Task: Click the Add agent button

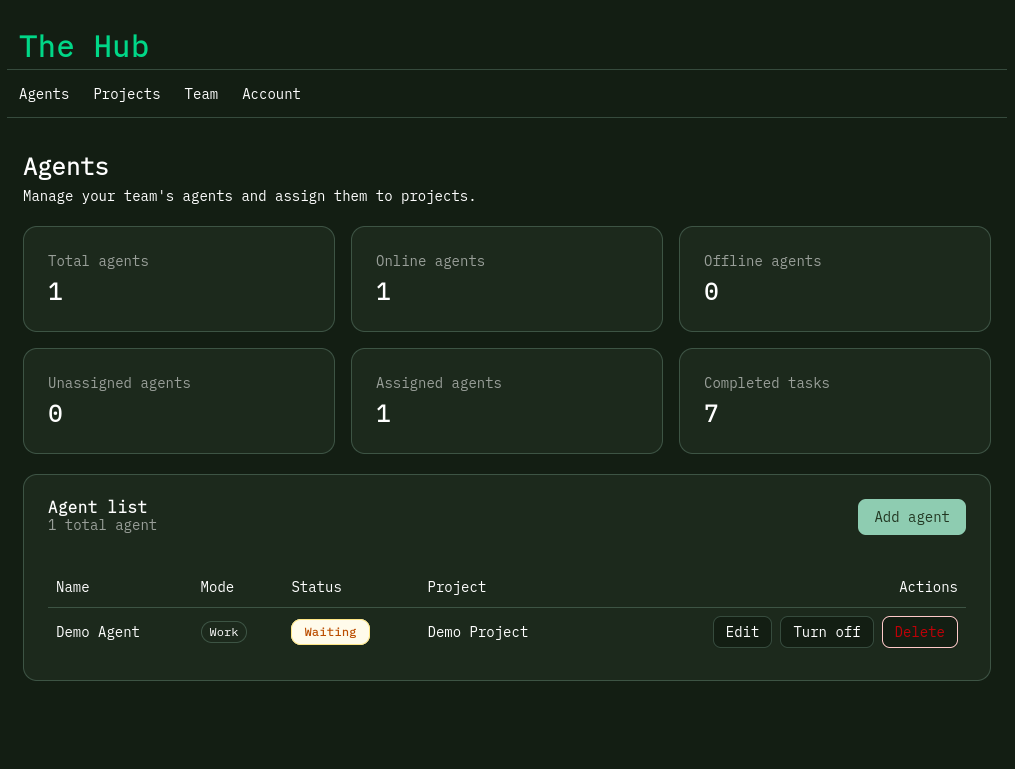Action: 911,517
